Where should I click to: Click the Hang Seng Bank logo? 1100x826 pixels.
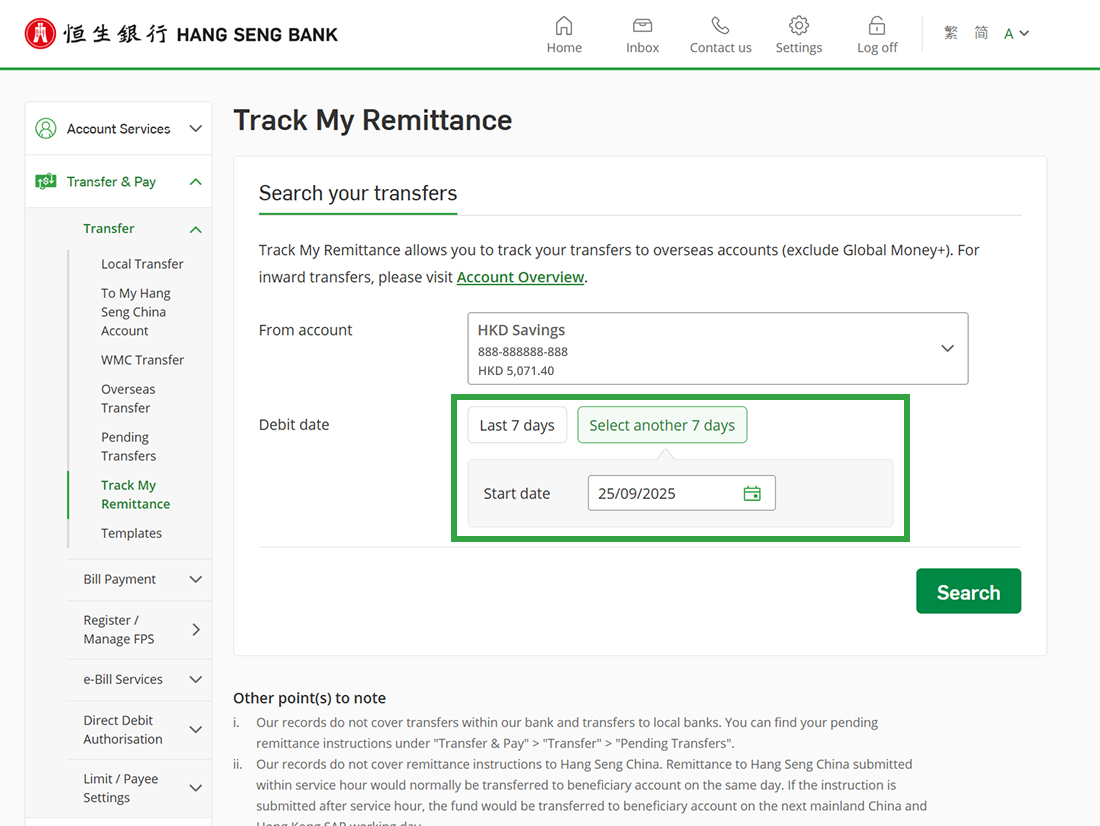click(181, 34)
